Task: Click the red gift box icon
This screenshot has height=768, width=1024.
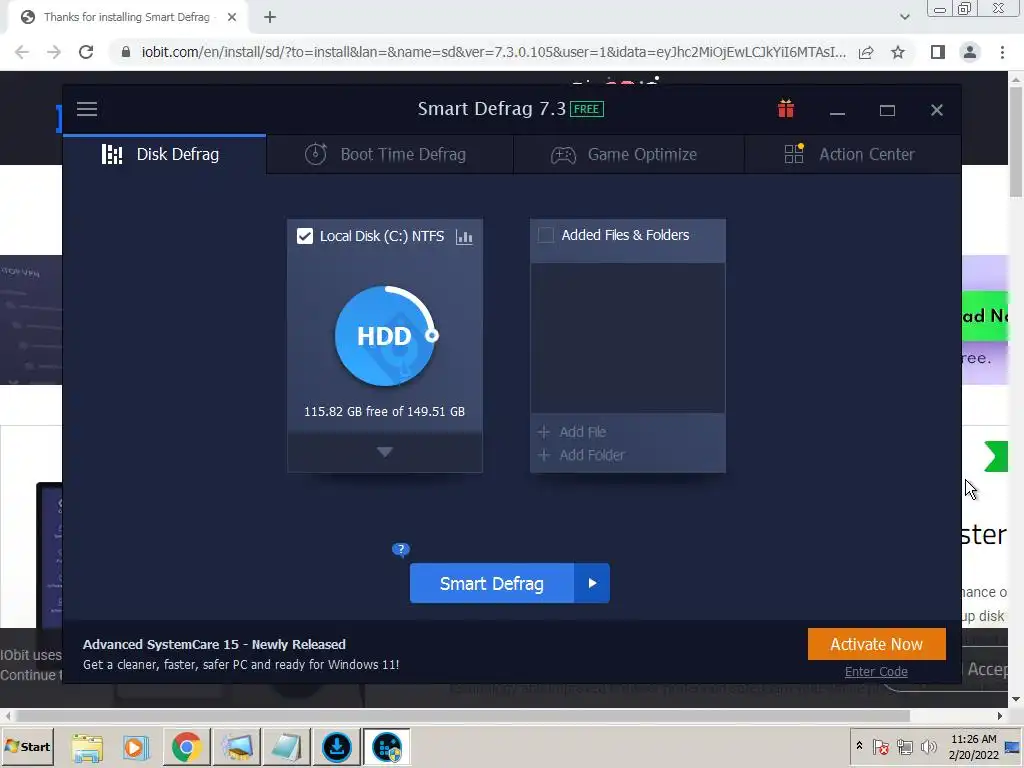Action: pos(786,108)
